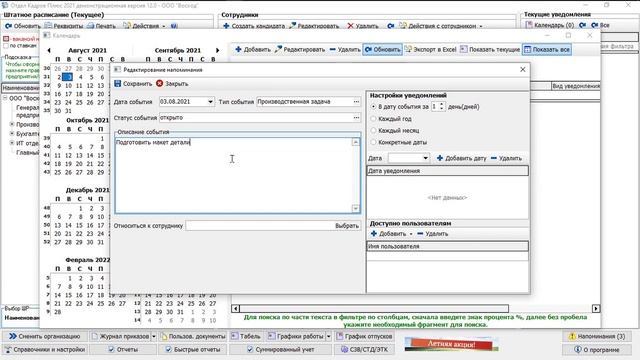640x360 pixels.
Task: Go to the previous month in calendar
Action: (49, 50)
